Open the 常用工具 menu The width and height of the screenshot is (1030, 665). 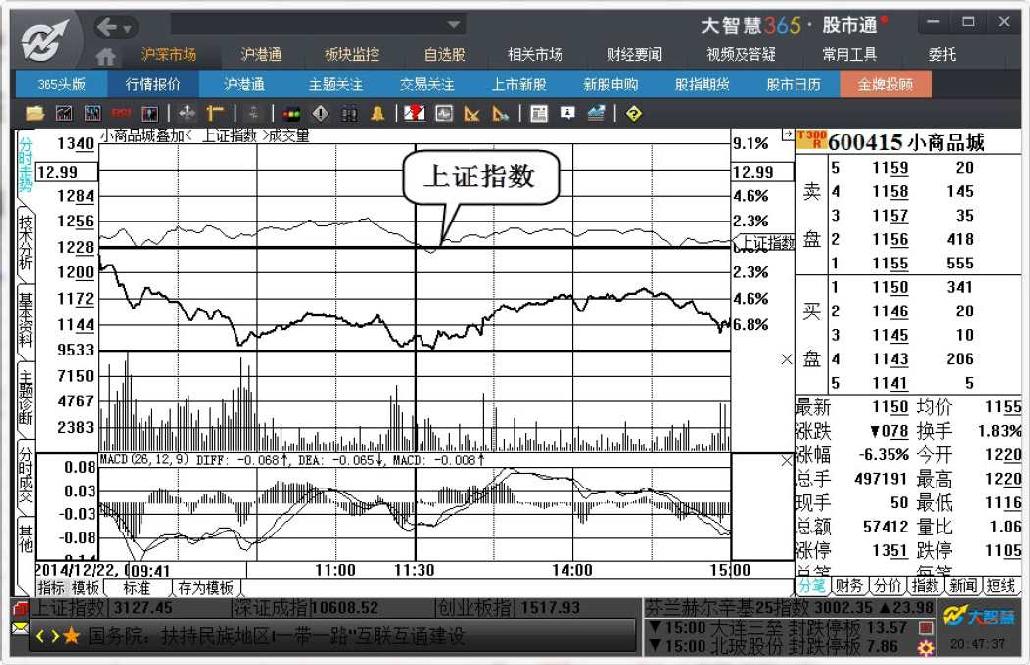tap(849, 55)
